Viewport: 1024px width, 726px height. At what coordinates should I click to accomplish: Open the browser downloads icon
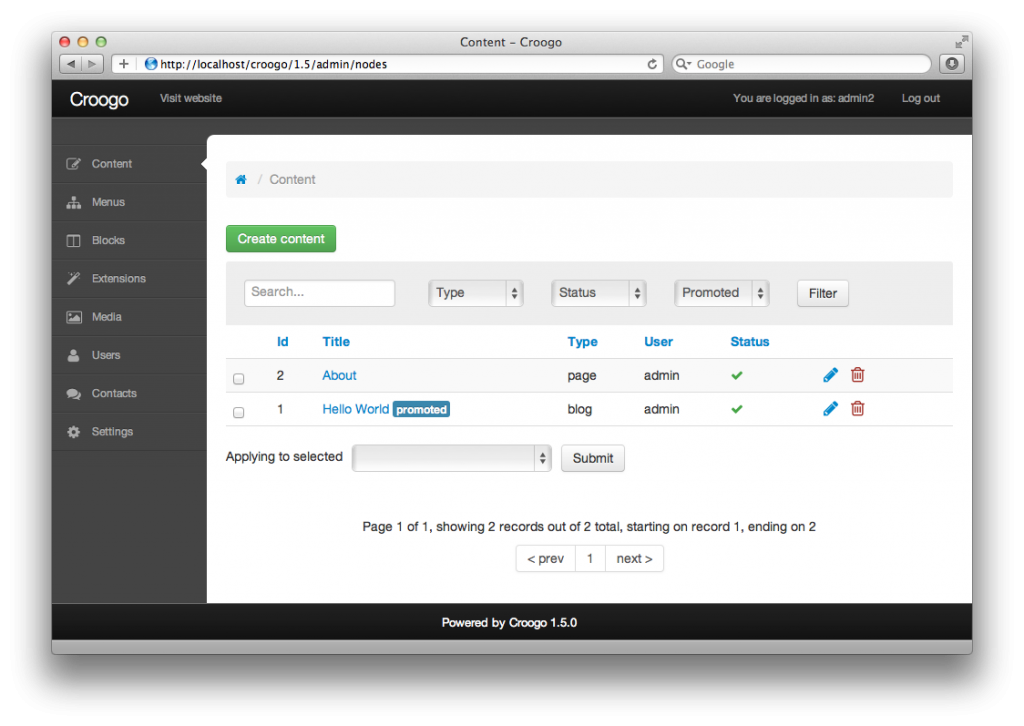(x=952, y=63)
